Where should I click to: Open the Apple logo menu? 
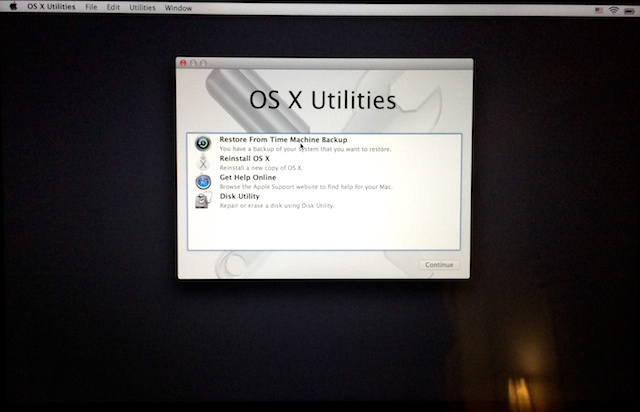[x=13, y=7]
